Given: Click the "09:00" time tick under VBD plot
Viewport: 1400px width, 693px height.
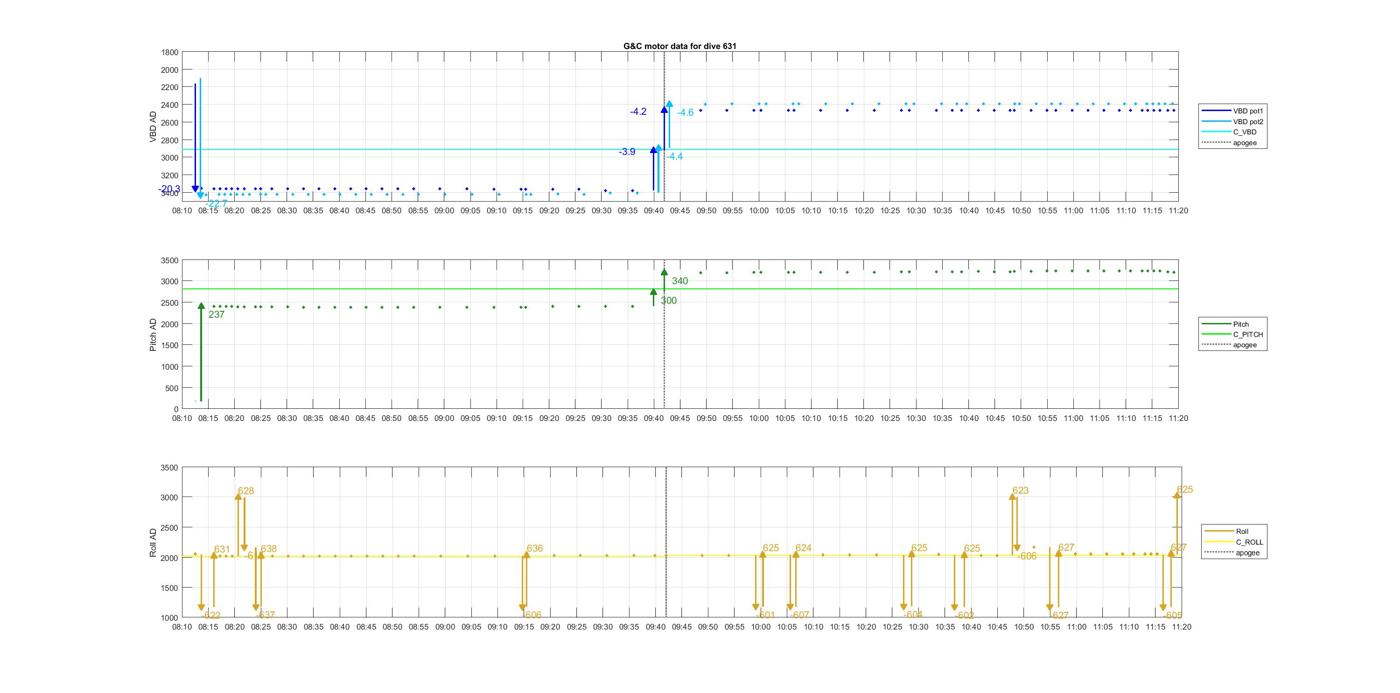Looking at the screenshot, I should (444, 210).
